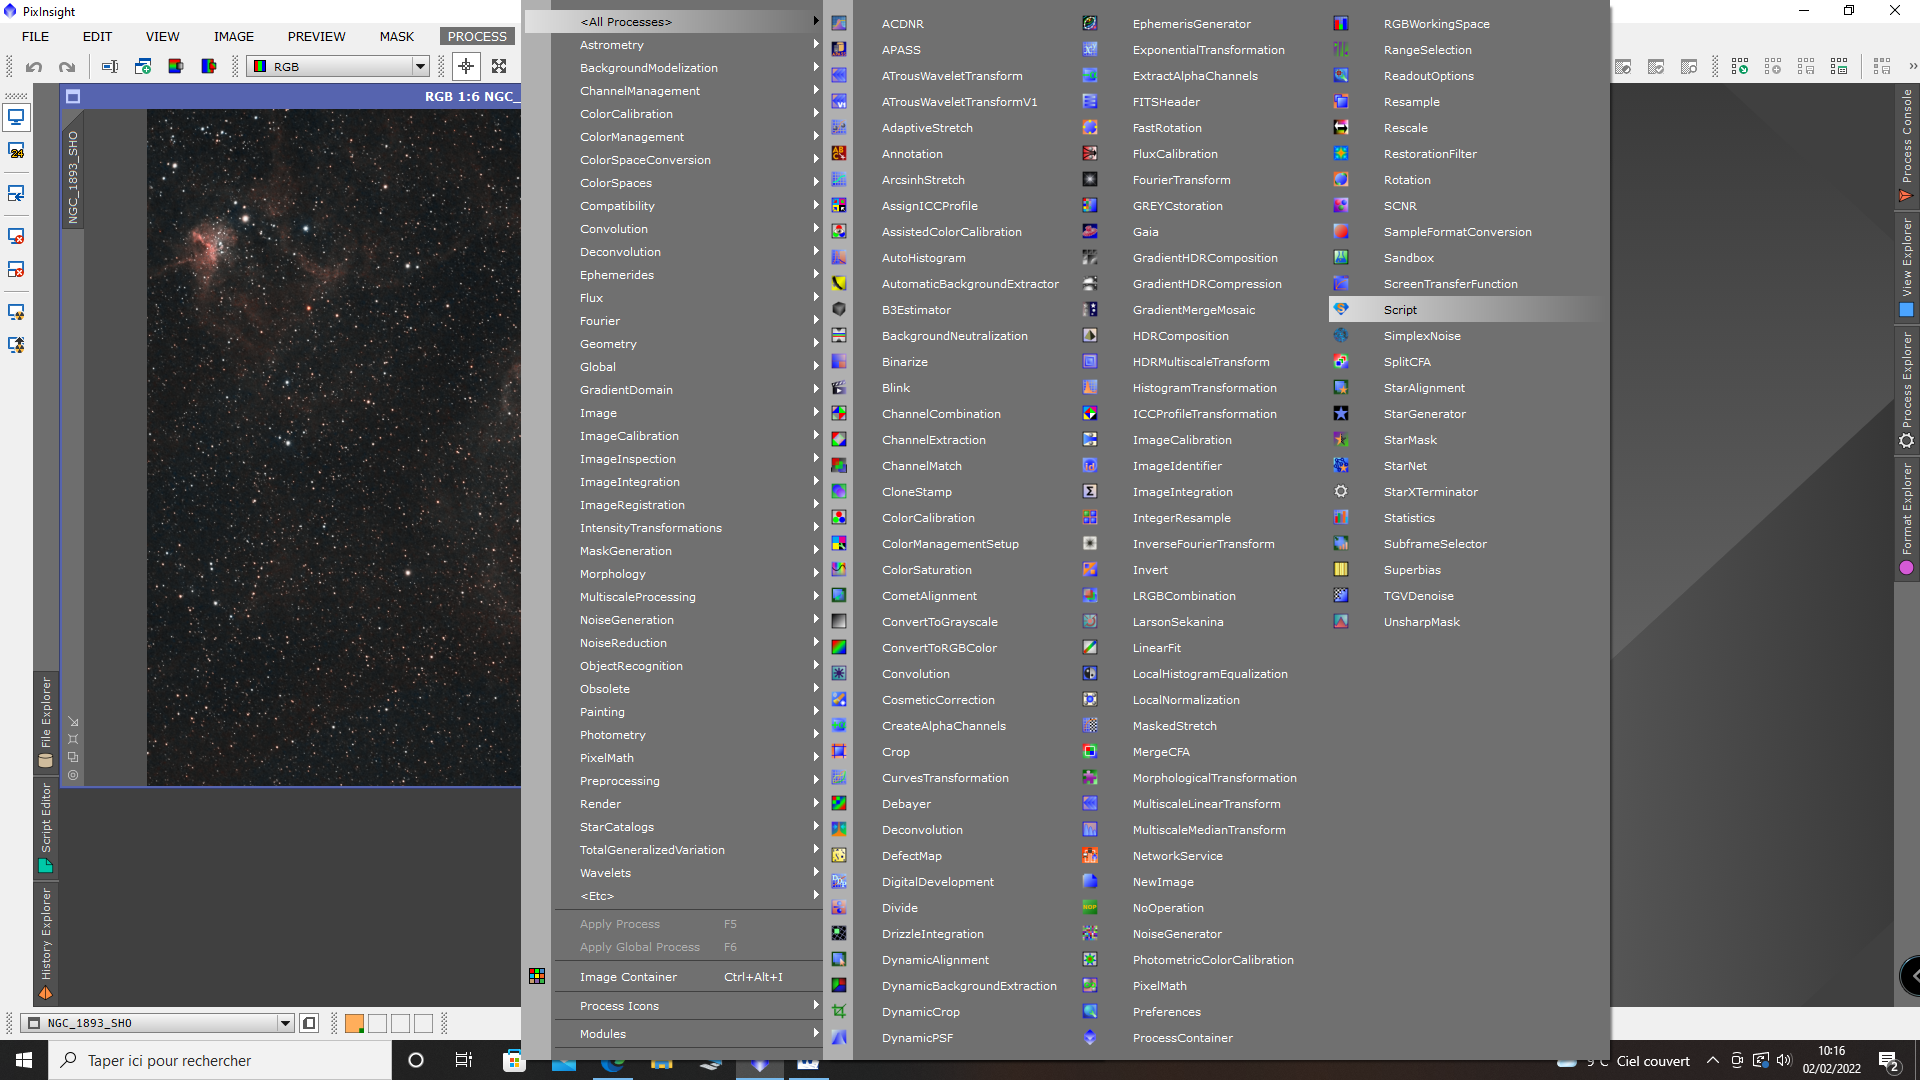Open the Script Editor side tab

pyautogui.click(x=45, y=828)
